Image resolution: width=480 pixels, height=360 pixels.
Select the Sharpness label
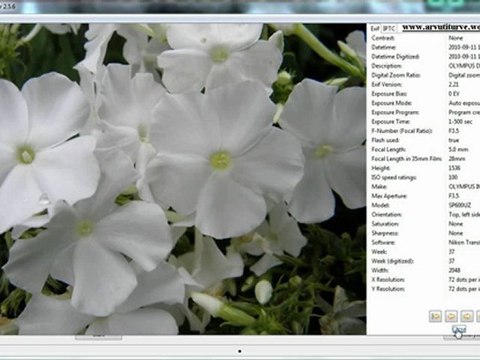(385, 233)
